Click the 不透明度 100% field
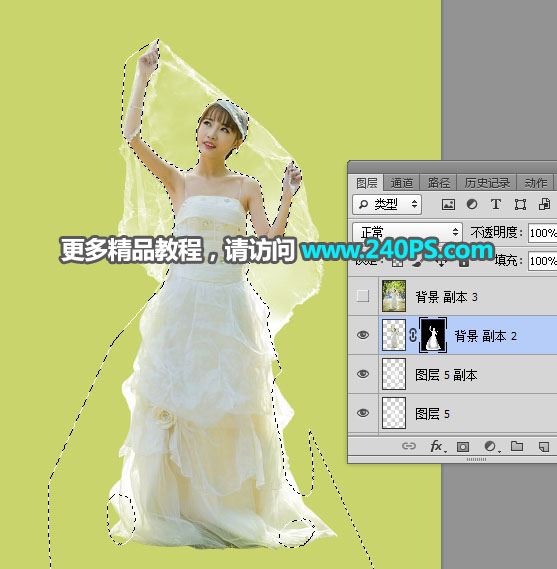 pos(542,233)
